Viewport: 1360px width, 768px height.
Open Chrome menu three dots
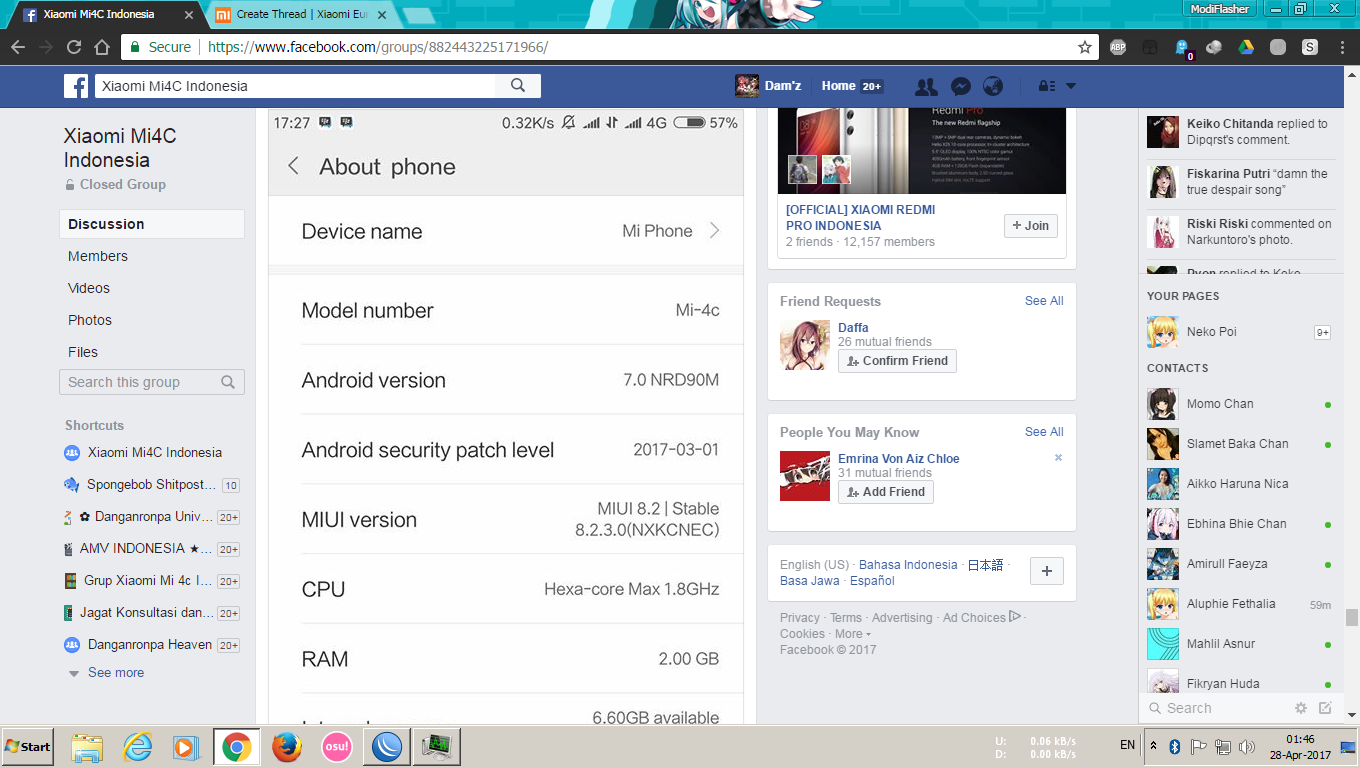click(1340, 47)
